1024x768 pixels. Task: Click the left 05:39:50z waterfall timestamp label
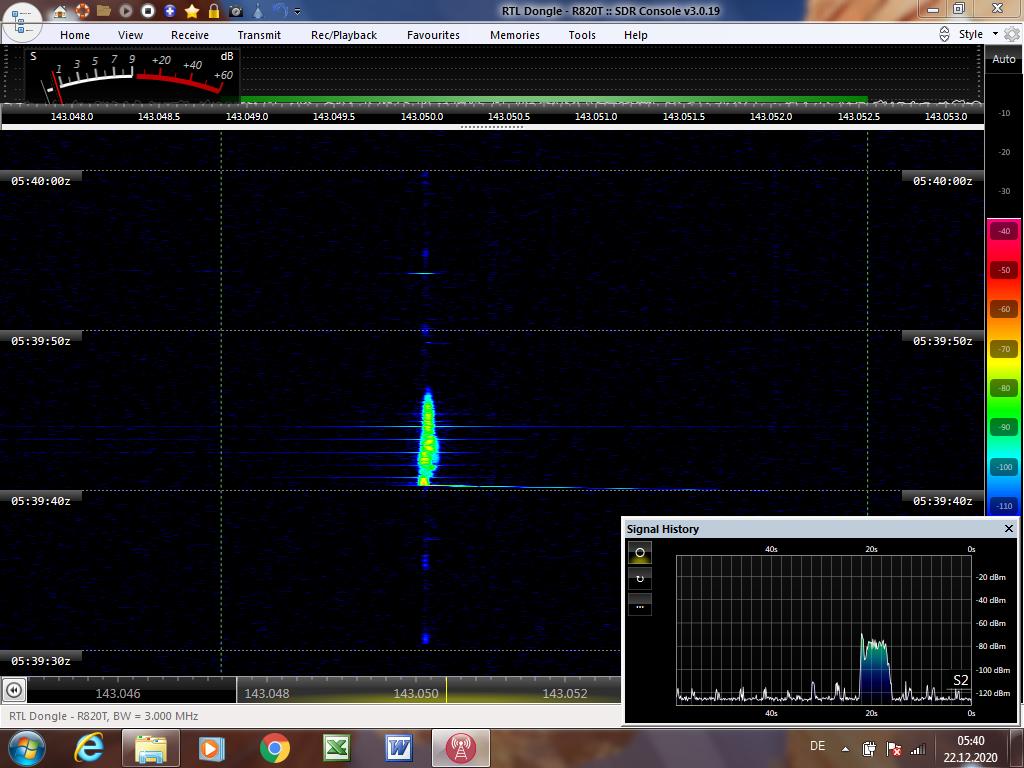coord(40,341)
